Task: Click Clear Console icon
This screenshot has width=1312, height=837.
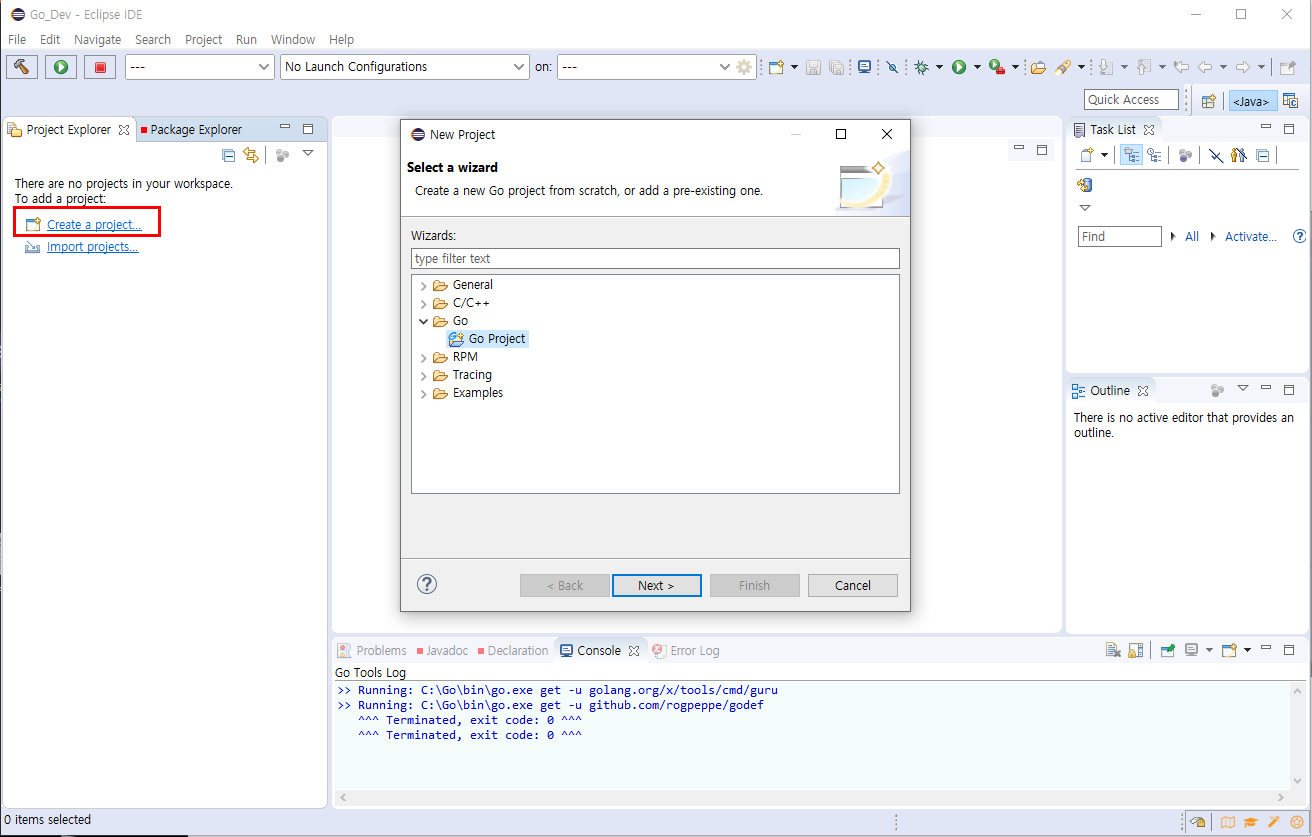Action: (1113, 650)
